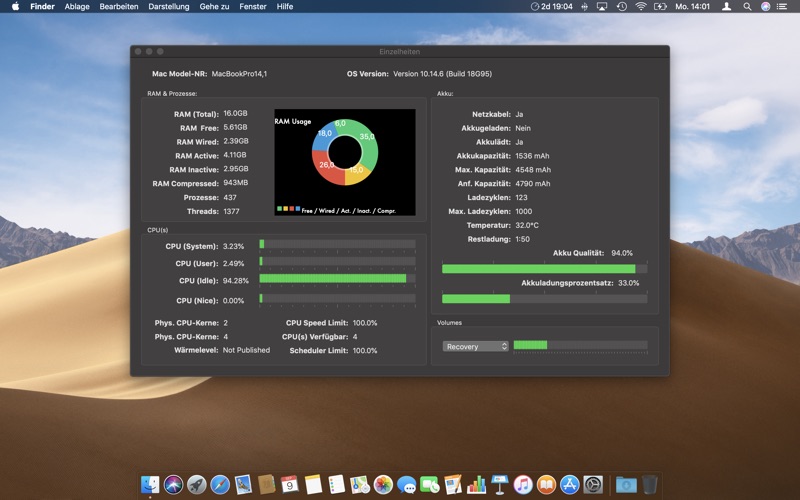Click the clock Mo. 14:01

[x=692, y=6]
